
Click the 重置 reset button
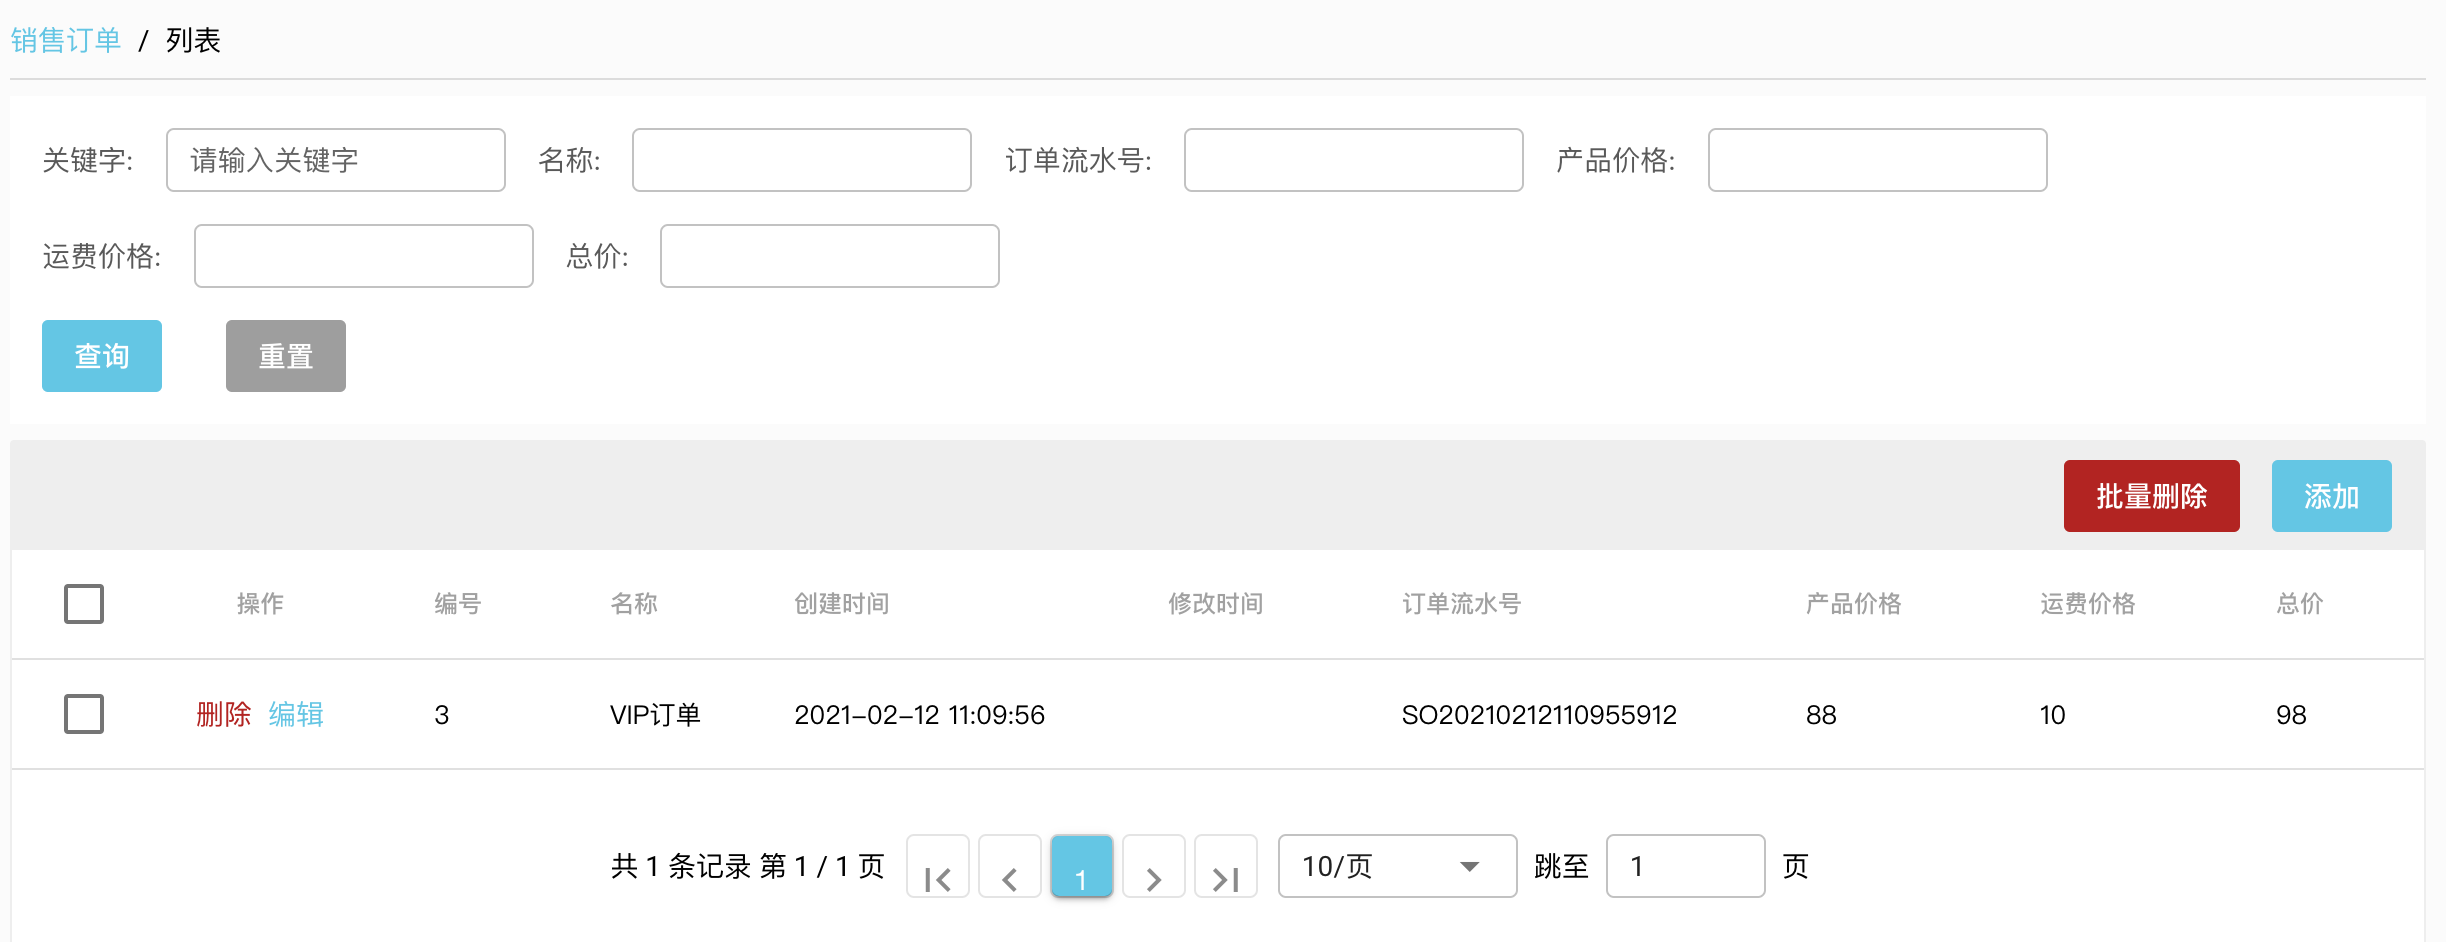coord(285,355)
